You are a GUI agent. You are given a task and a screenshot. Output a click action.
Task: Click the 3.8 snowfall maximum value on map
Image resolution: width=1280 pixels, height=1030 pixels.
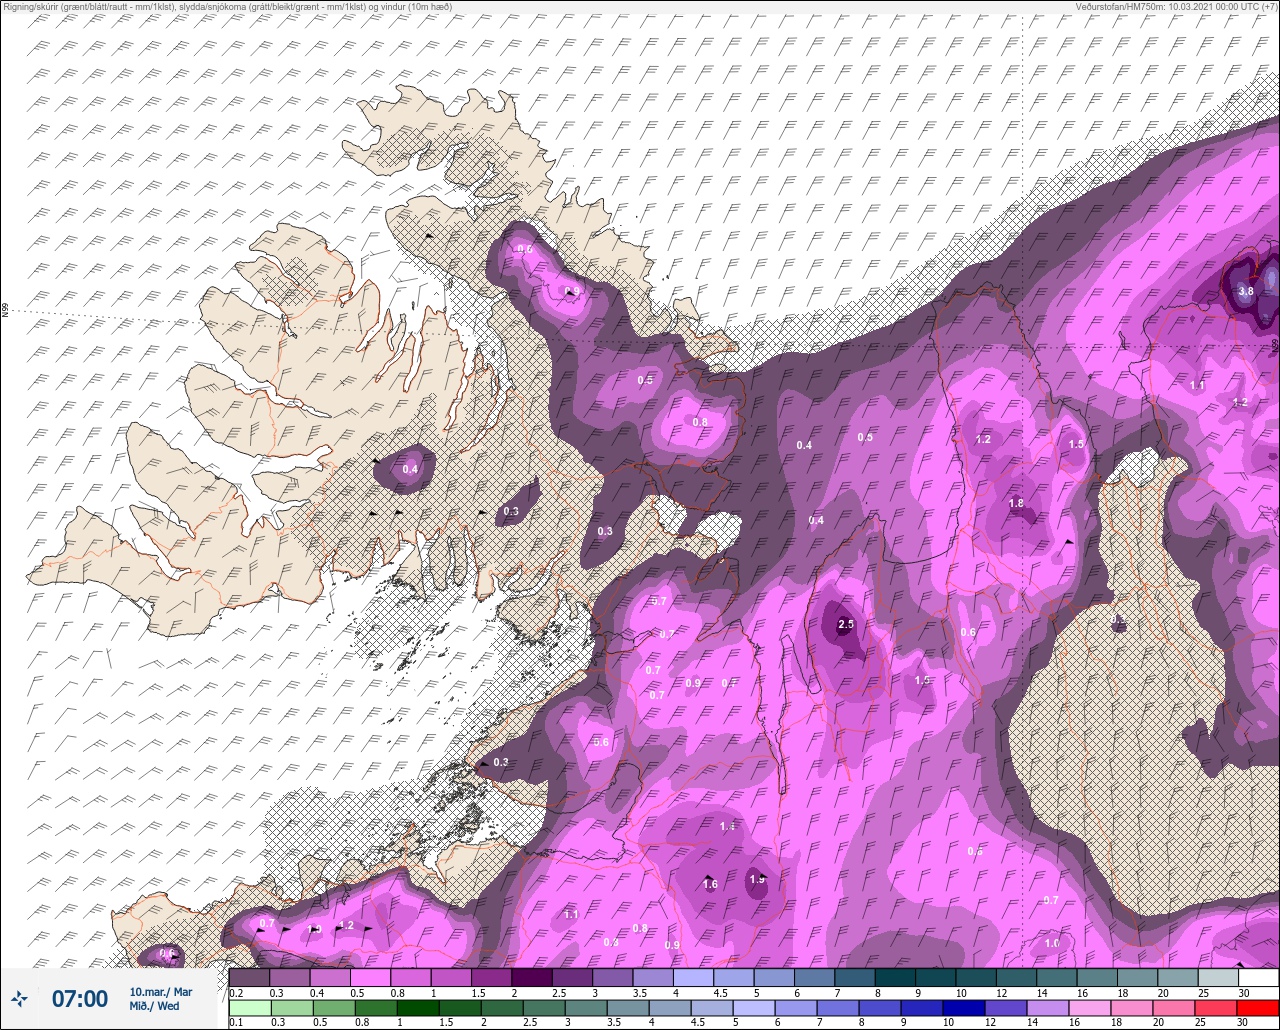1246,291
